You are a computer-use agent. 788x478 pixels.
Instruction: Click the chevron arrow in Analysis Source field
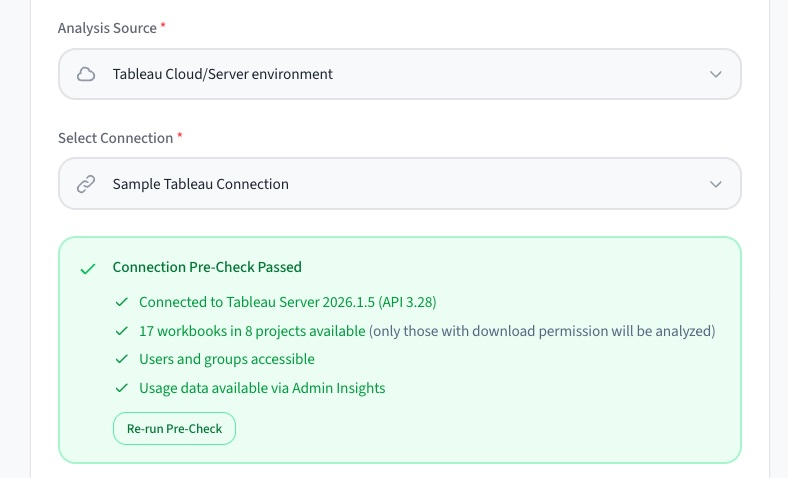click(716, 74)
